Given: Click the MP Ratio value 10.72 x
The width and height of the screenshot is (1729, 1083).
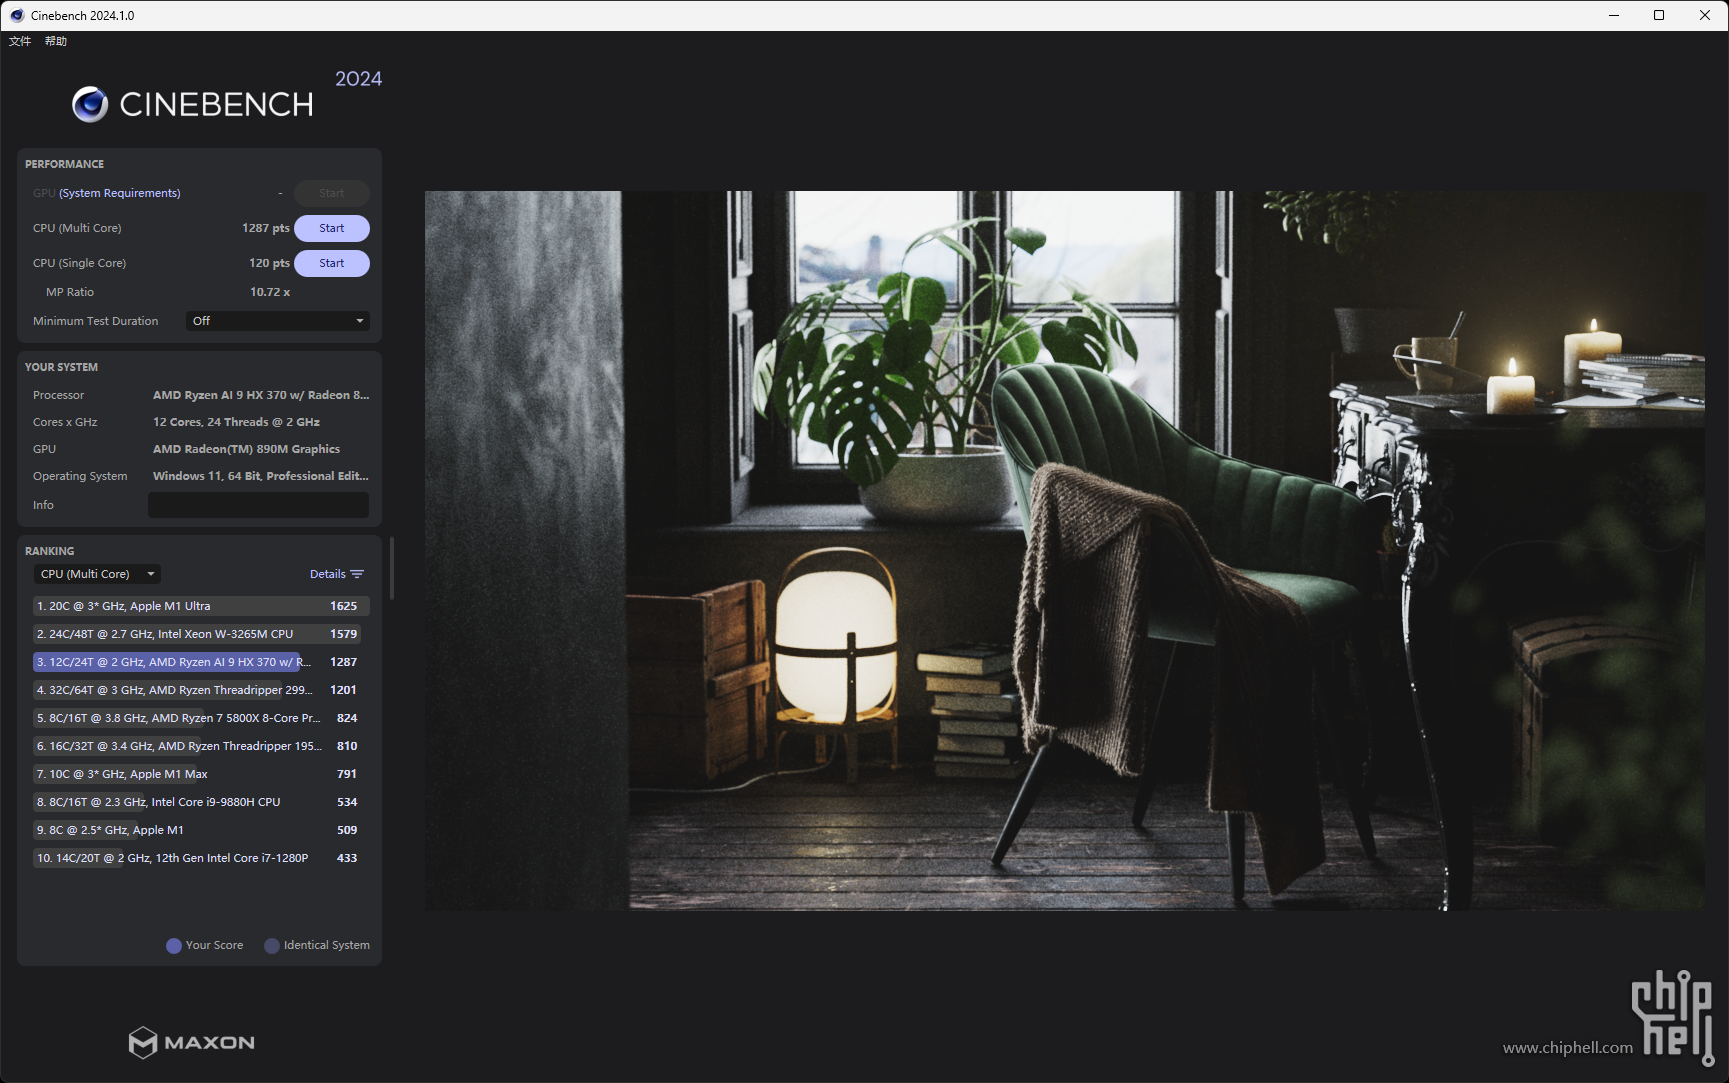Looking at the screenshot, I should (270, 292).
